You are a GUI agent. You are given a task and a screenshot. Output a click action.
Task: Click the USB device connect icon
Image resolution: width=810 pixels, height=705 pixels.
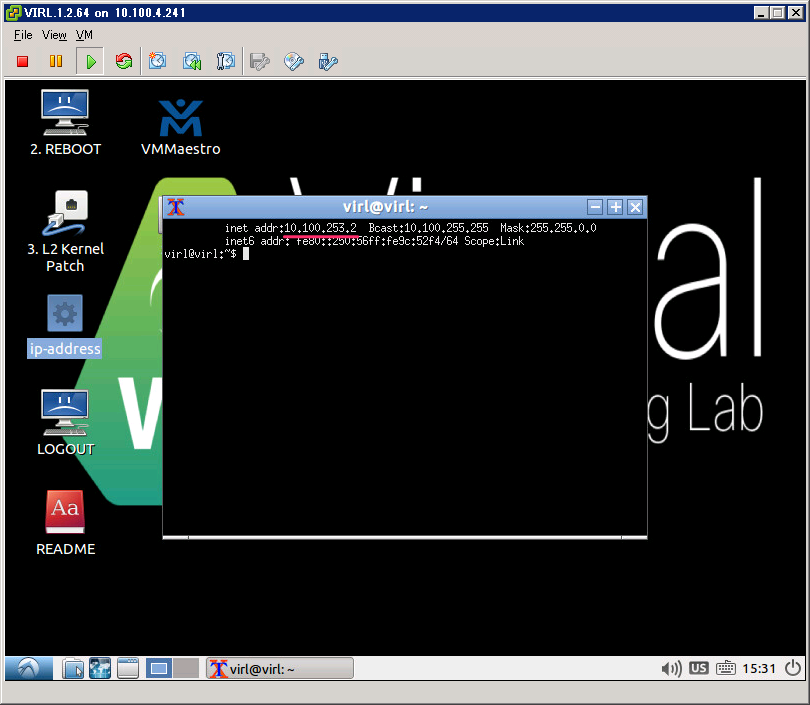point(328,61)
